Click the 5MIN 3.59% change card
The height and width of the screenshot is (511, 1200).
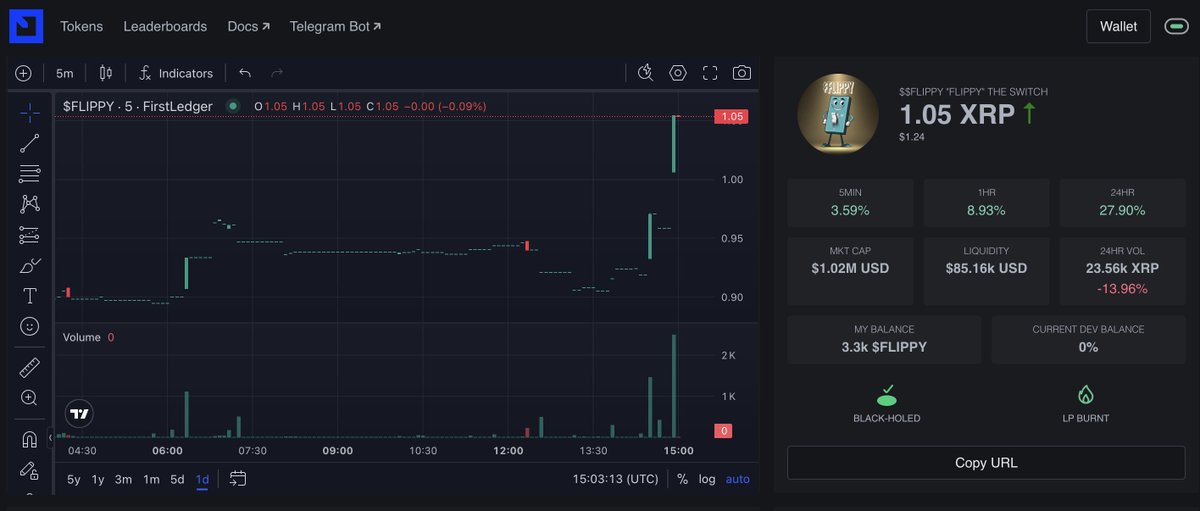(x=850, y=202)
